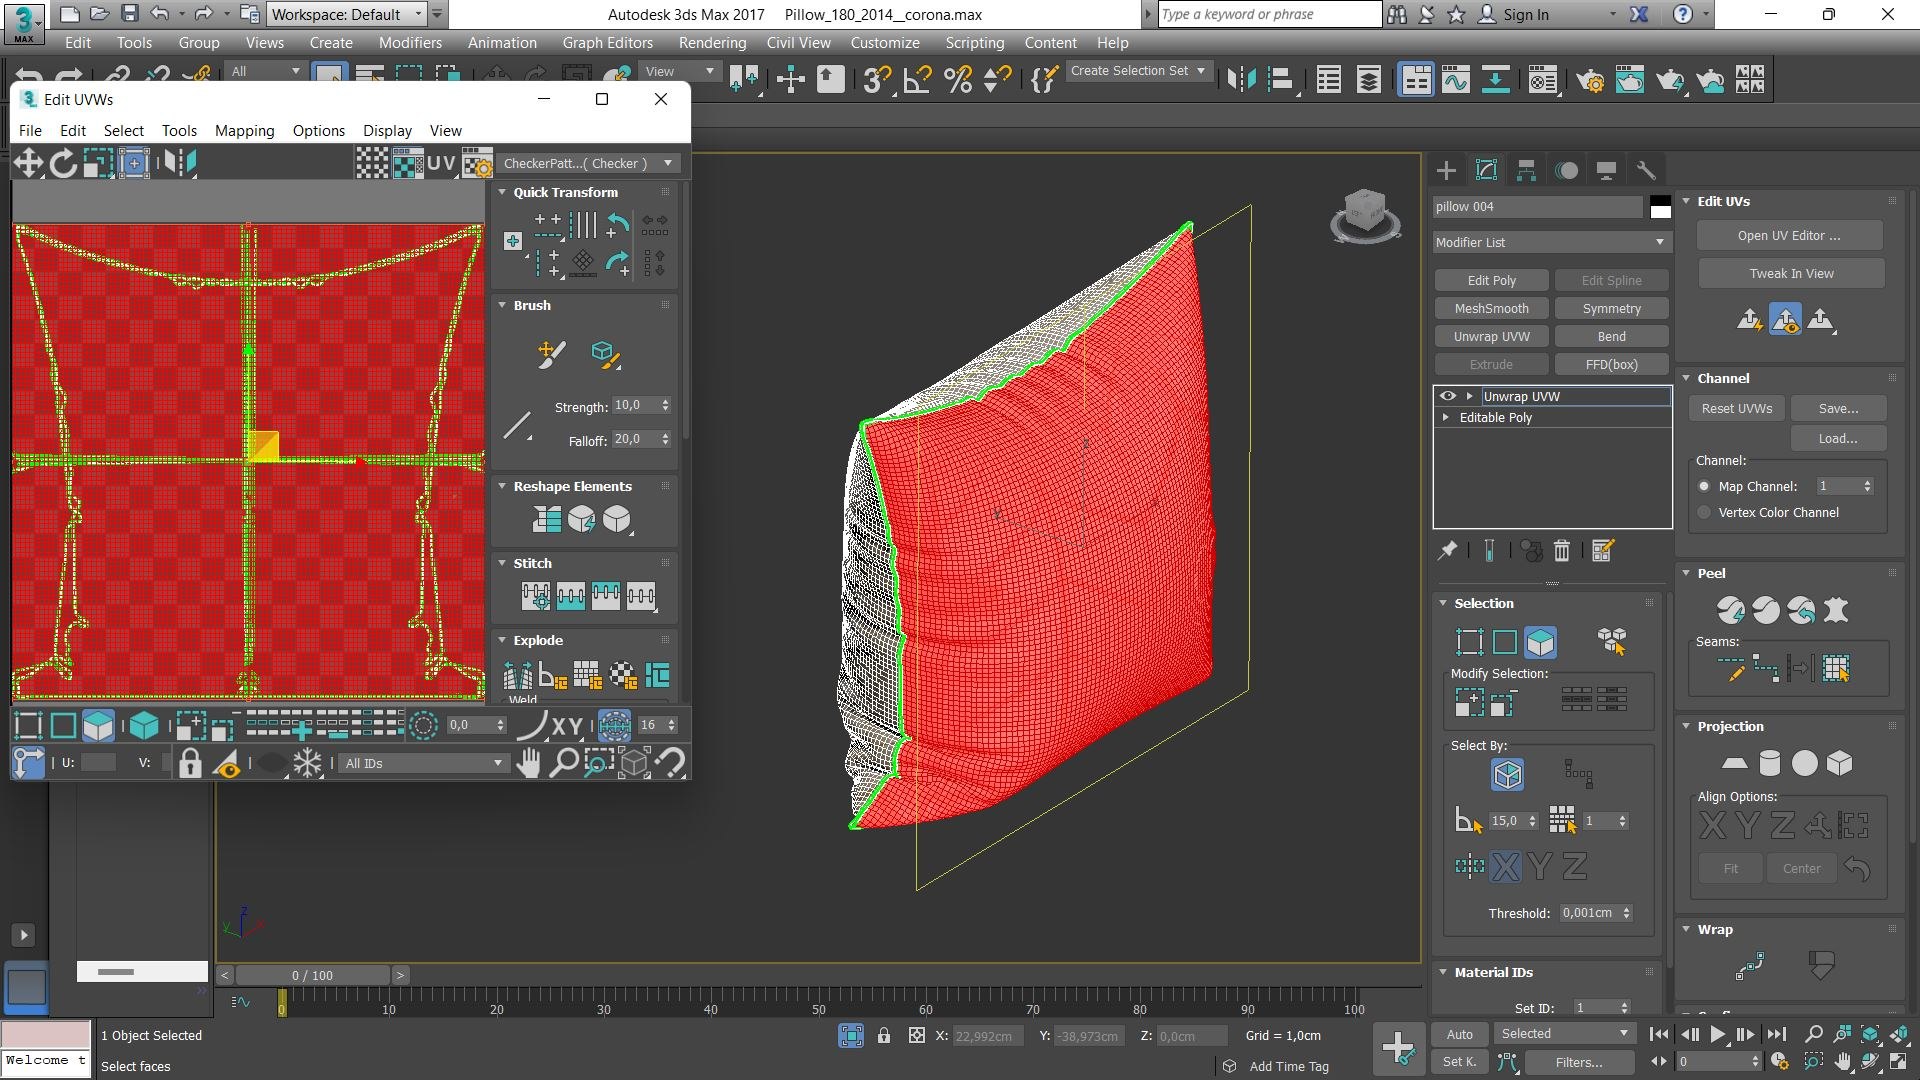Toggle Unwrap UVW modifier visibility eye
The image size is (1920, 1080).
click(1447, 396)
